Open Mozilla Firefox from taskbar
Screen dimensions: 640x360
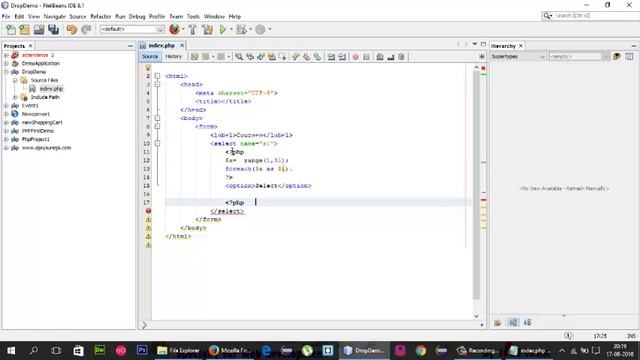229,351
